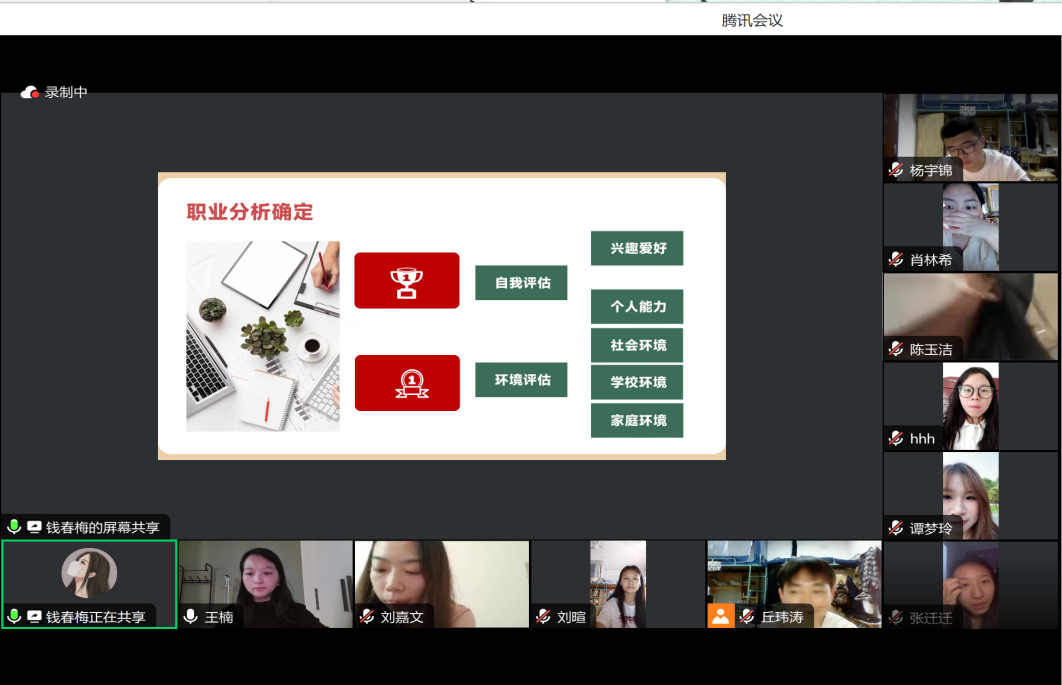Click the orange user icon on 丘玮涛's tile
Viewport: 1062px width, 685px height.
(x=721, y=616)
